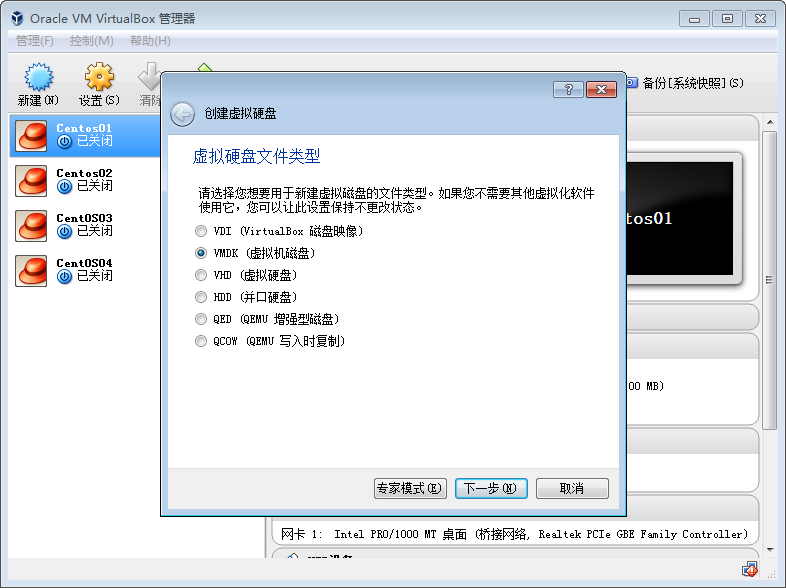Click the CentOS04 red hat icon
Viewport: 786px width, 588px height.
(31, 271)
